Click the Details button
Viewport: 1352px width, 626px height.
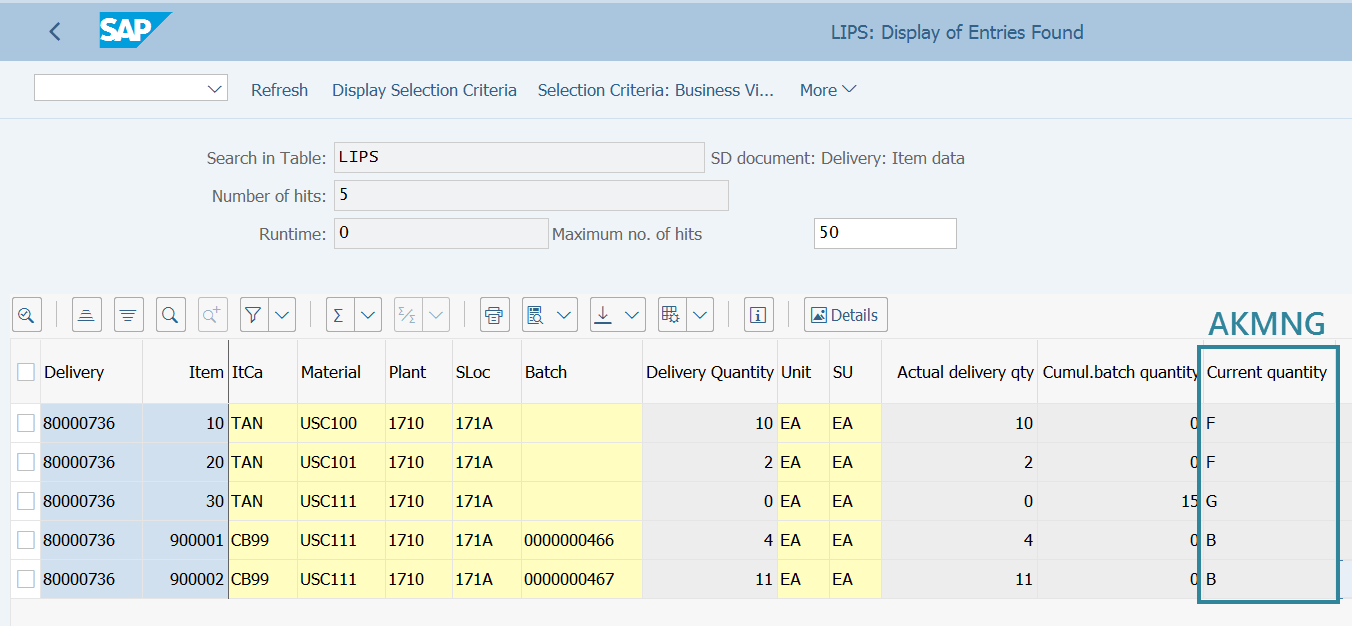[x=845, y=315]
